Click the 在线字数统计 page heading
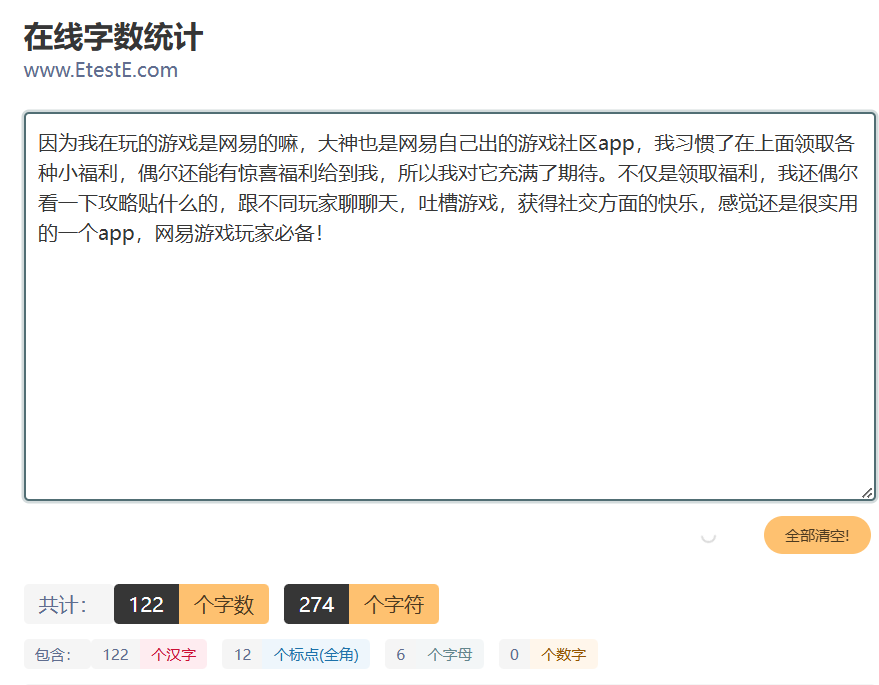 point(113,37)
